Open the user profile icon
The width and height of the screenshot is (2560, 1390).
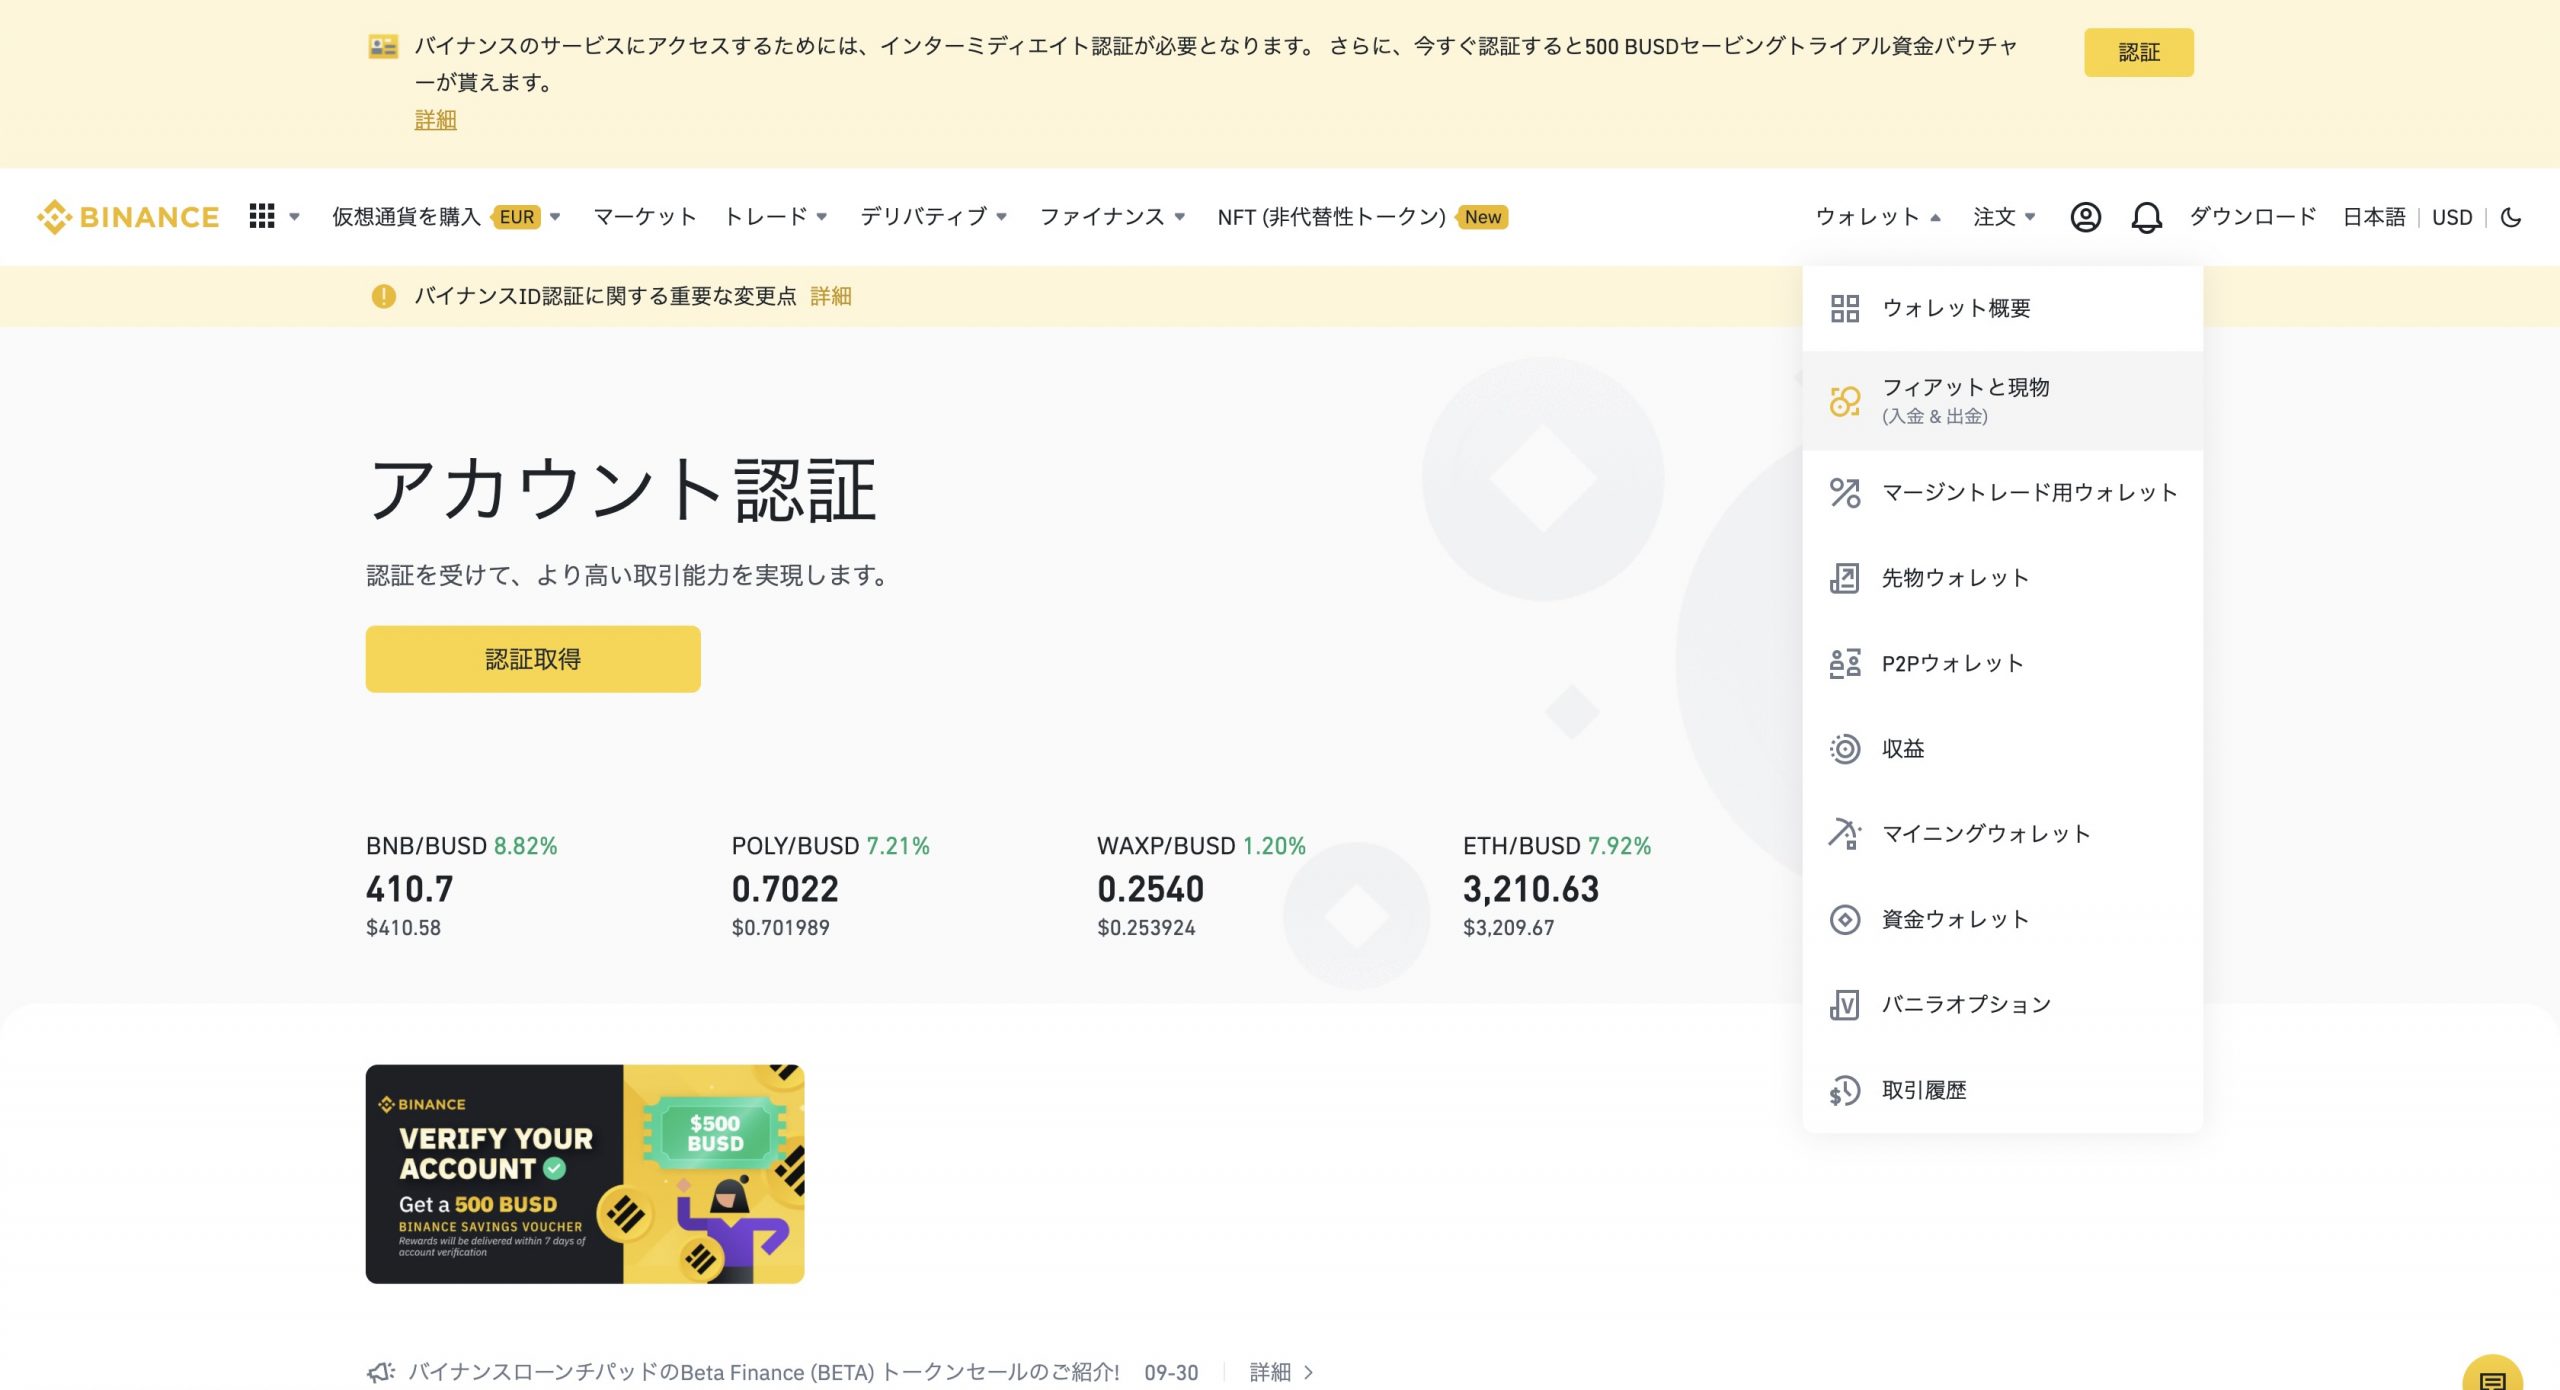pos(2086,217)
